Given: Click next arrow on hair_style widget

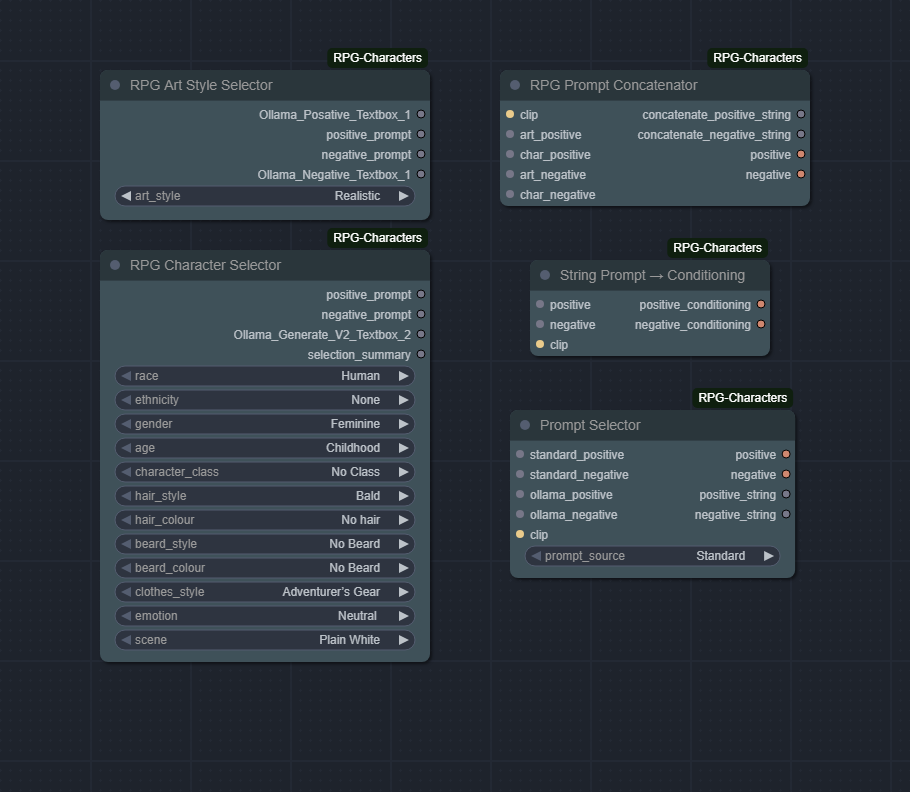Looking at the screenshot, I should coord(403,496).
